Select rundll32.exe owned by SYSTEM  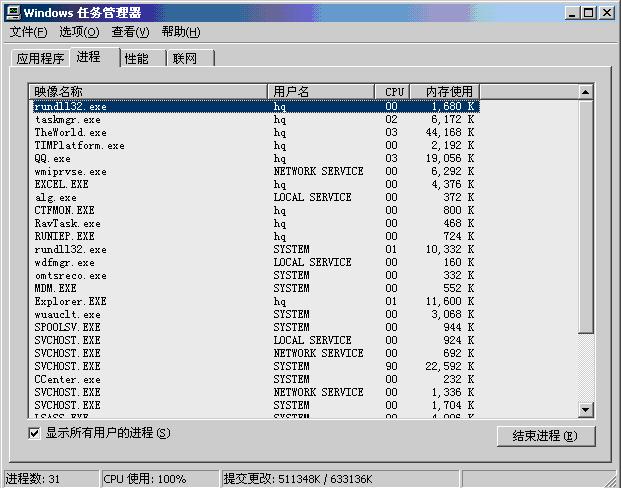pos(255,250)
